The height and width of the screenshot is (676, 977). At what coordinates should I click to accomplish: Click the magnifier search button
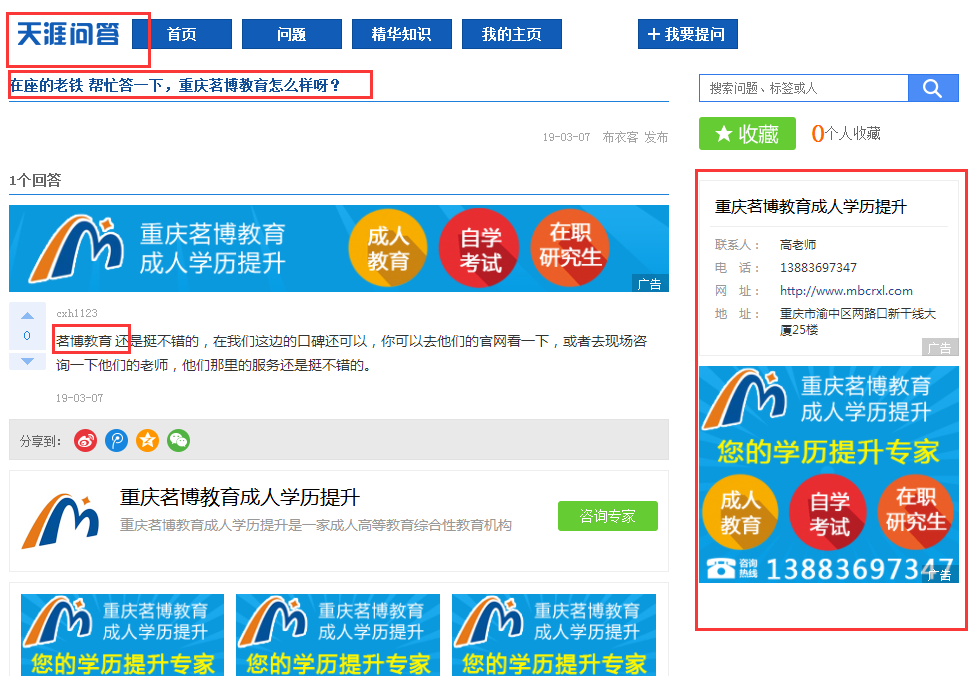click(x=933, y=88)
